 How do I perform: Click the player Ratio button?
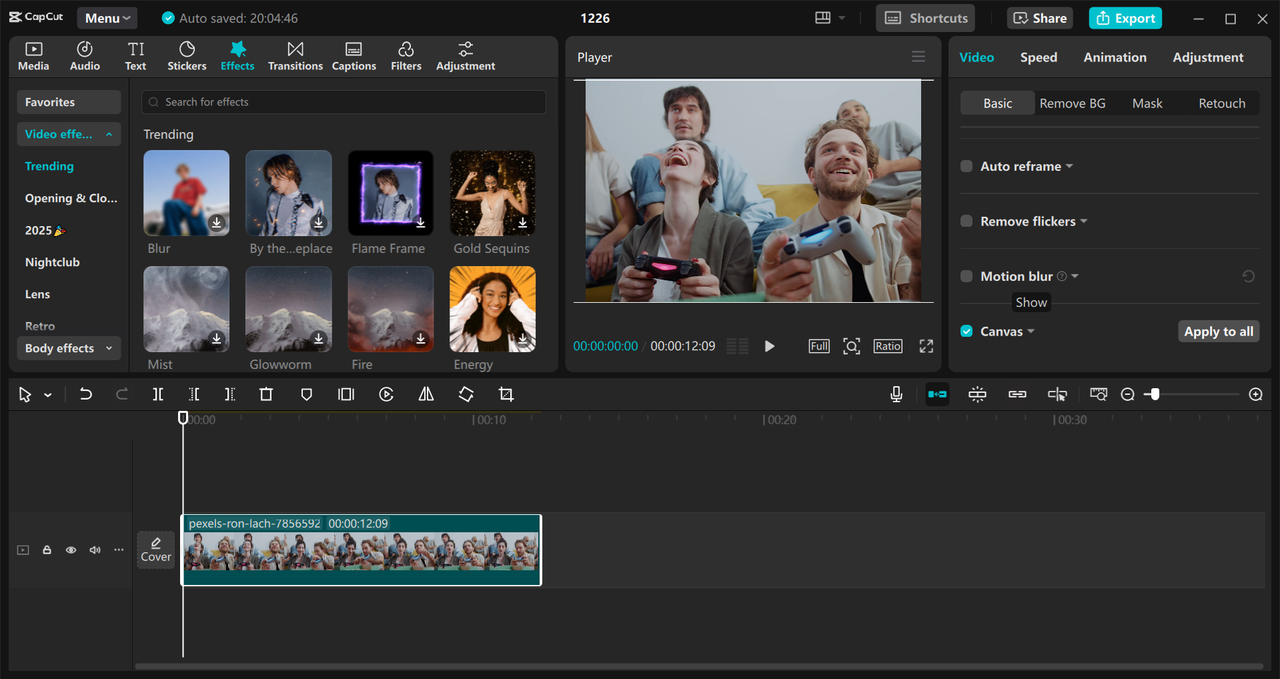[888, 346]
